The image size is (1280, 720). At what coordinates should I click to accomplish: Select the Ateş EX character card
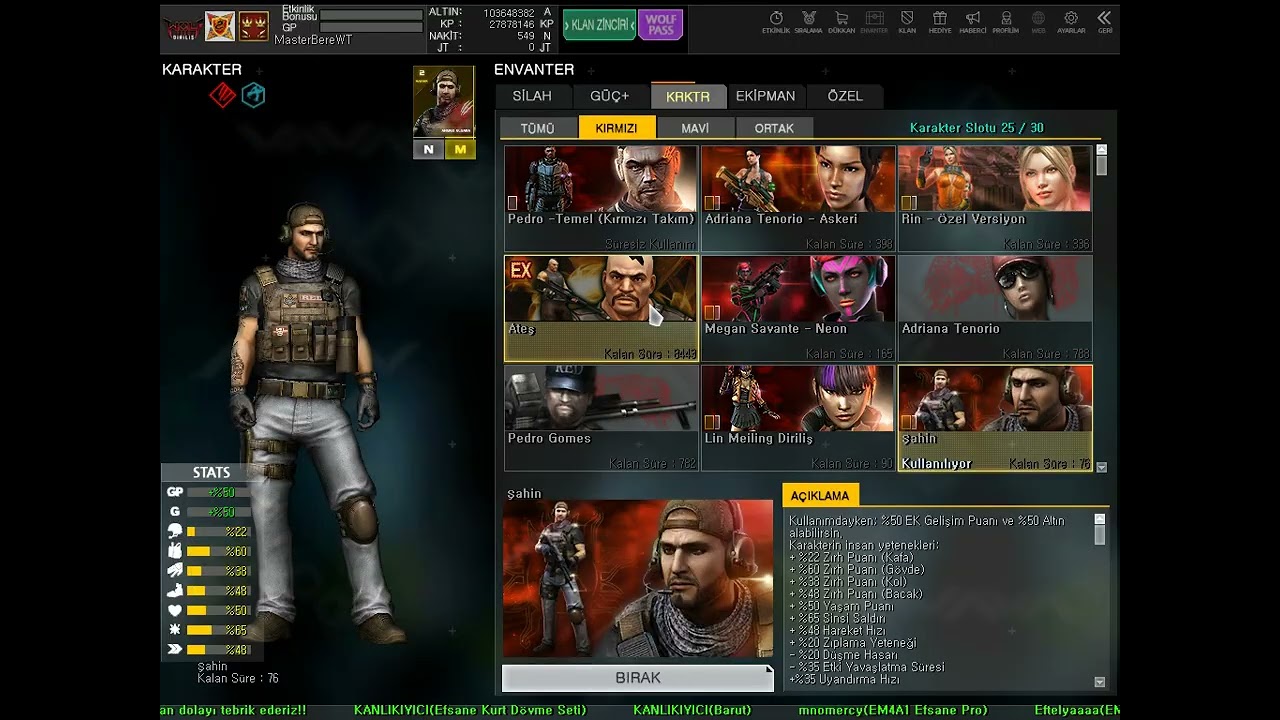pyautogui.click(x=601, y=308)
